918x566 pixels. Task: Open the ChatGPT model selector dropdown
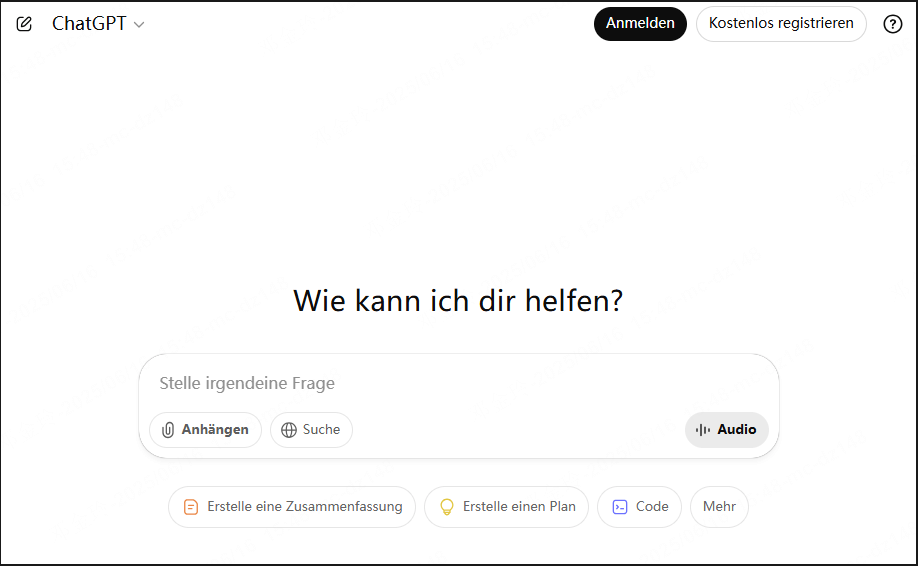tap(98, 24)
